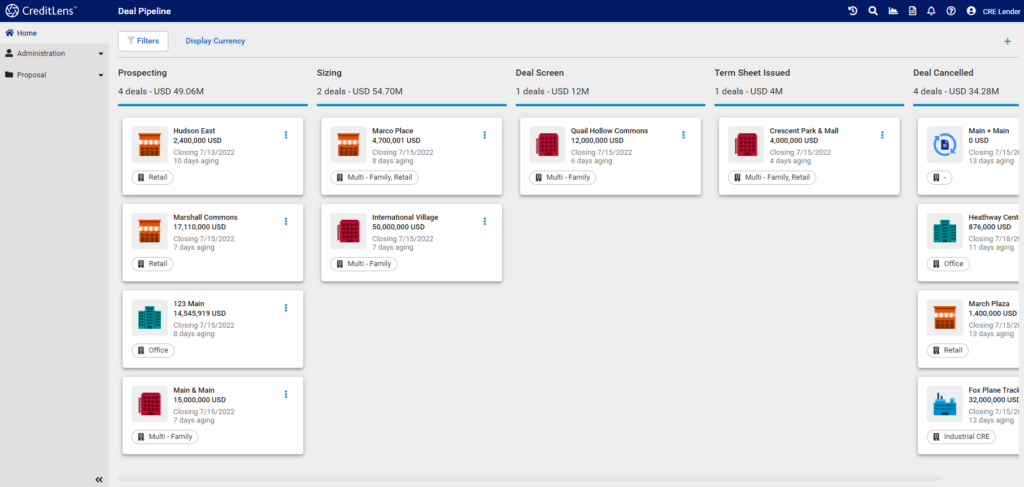Click the help question mark icon
Image resolution: width=1024 pixels, height=487 pixels.
(951, 11)
